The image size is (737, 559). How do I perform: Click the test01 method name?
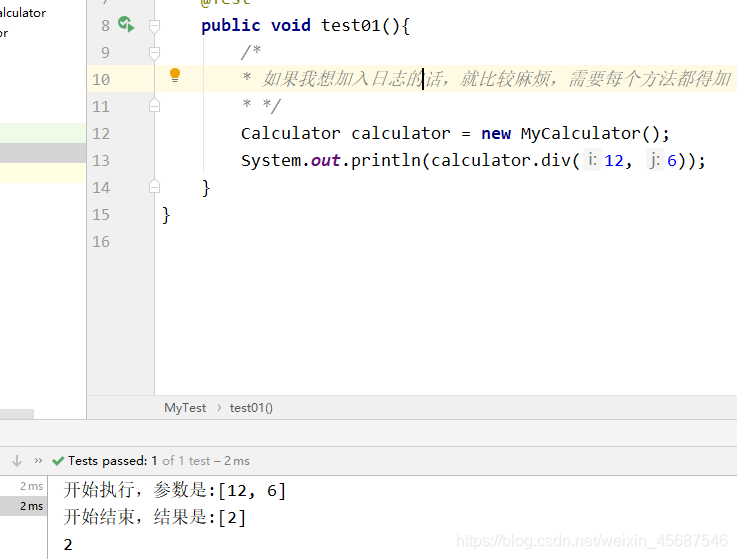(351, 25)
